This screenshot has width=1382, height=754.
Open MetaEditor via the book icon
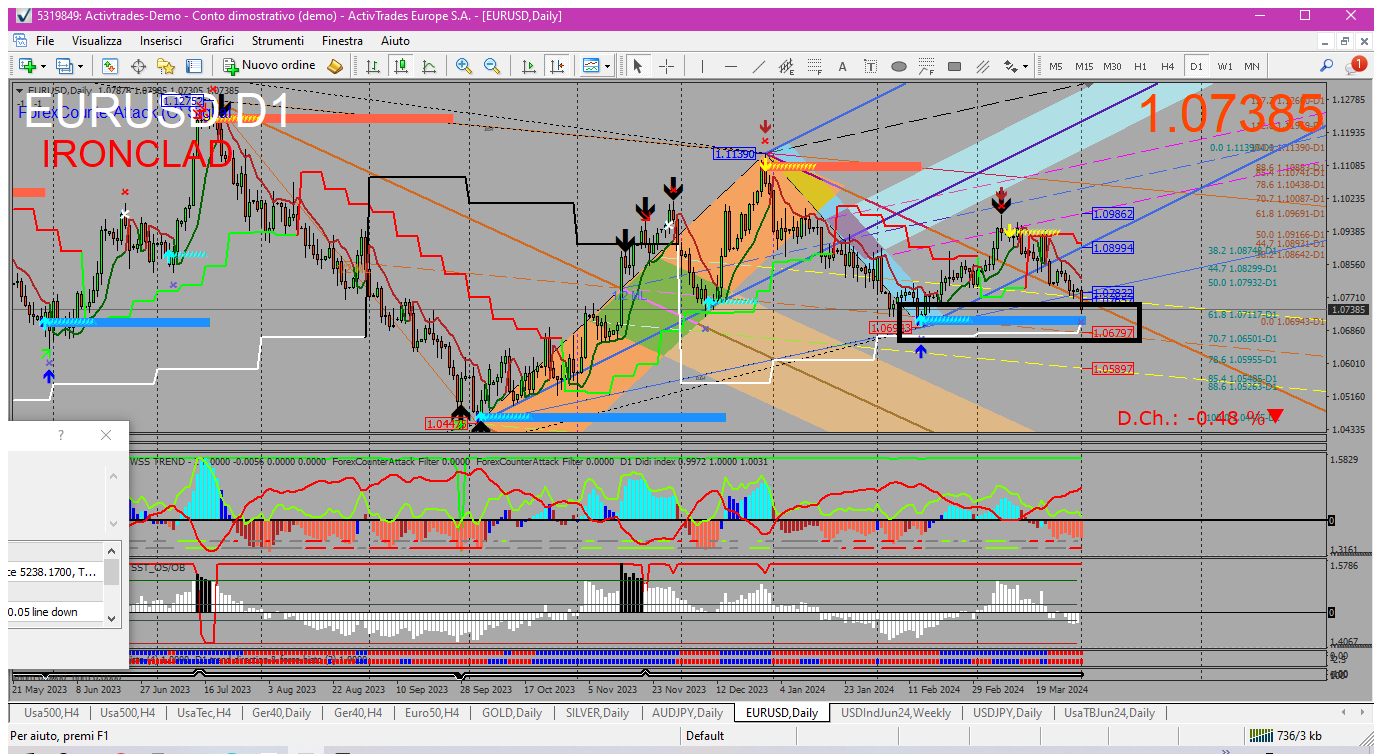336,66
